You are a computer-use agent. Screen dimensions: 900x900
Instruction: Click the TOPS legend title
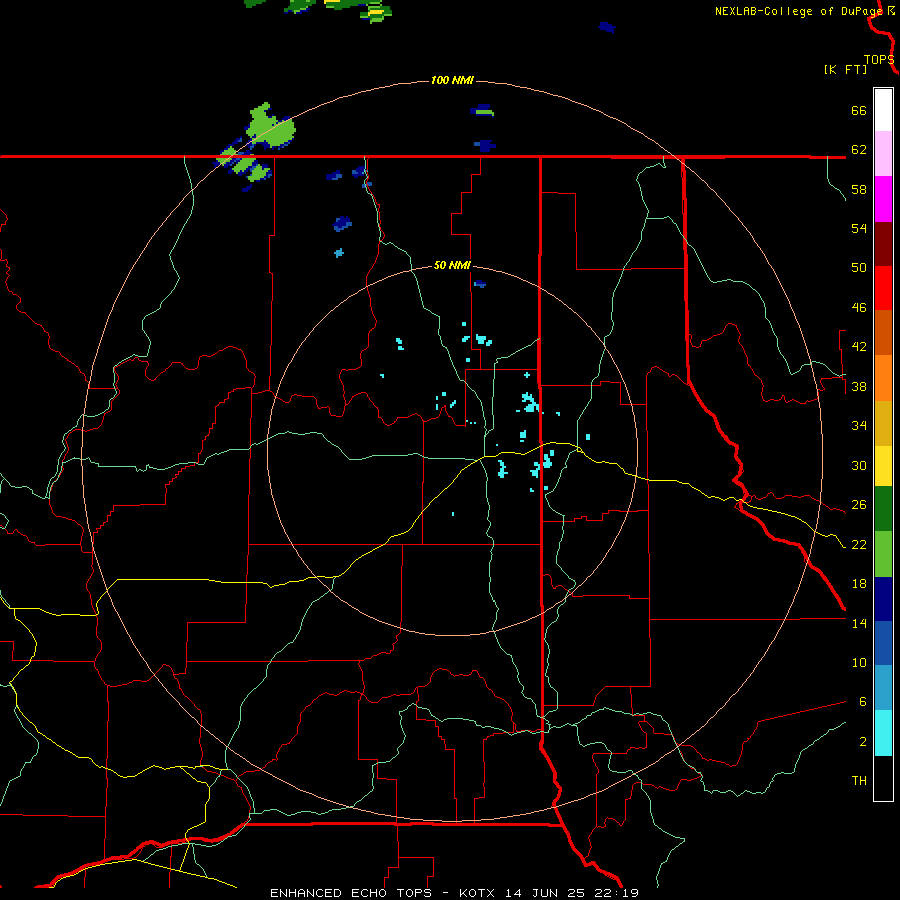(x=879, y=60)
